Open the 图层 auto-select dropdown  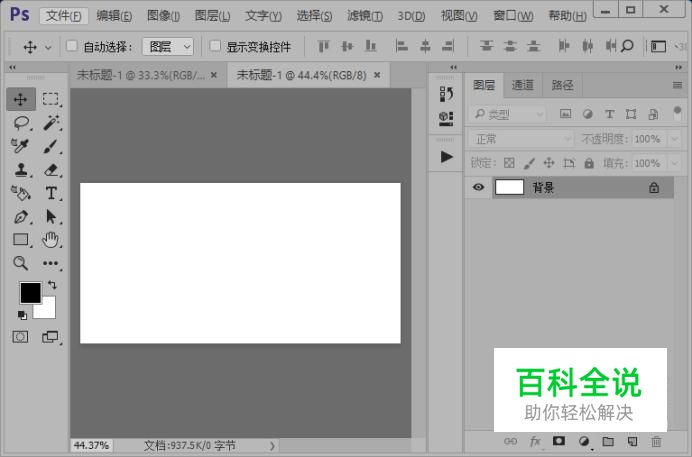168,46
